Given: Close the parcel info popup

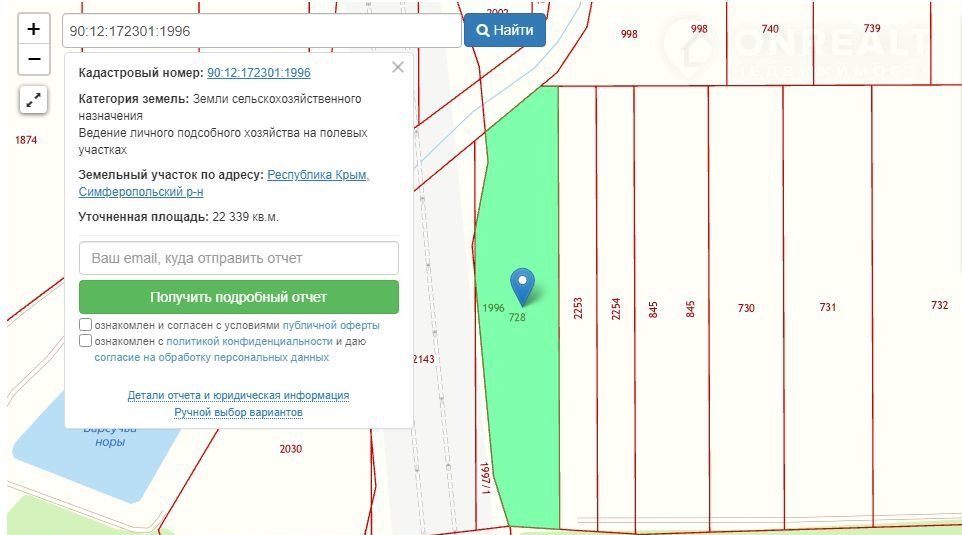Looking at the screenshot, I should 397,68.
